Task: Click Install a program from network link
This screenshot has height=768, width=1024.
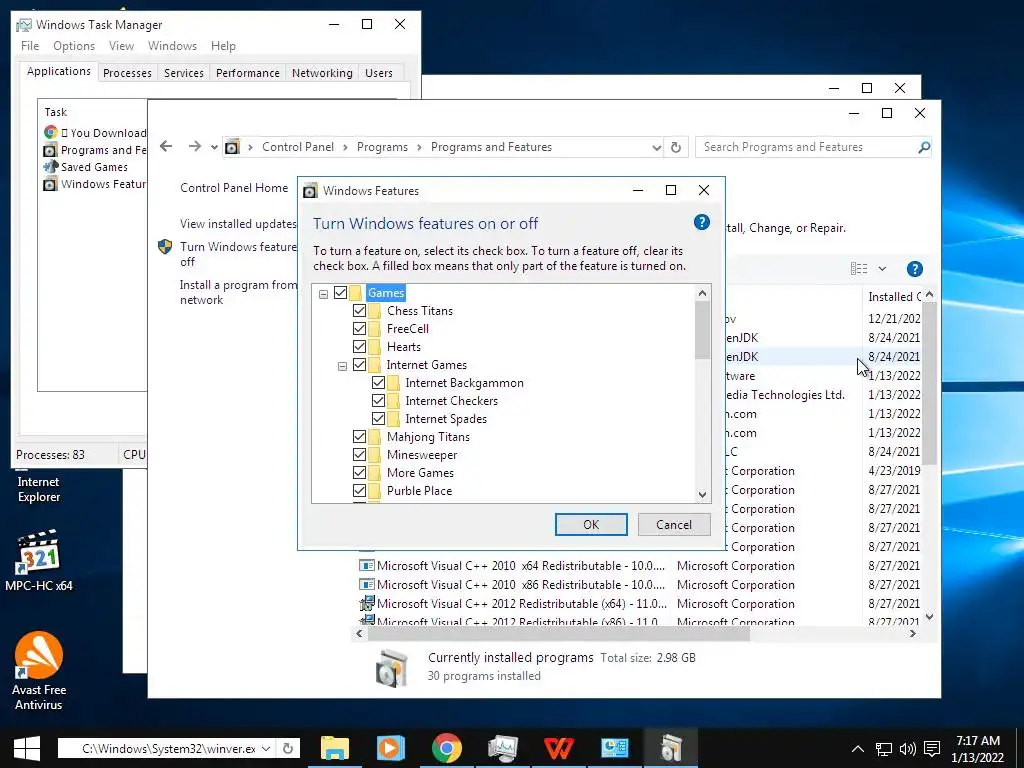Action: tap(238, 293)
